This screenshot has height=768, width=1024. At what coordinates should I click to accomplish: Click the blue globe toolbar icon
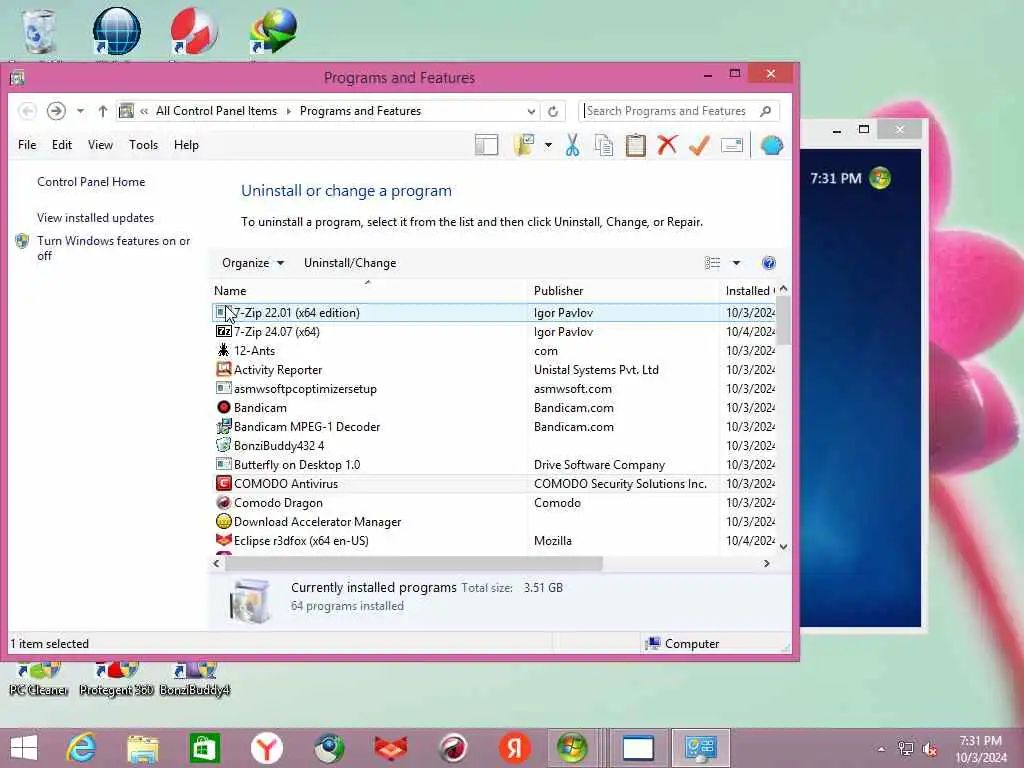pos(772,145)
